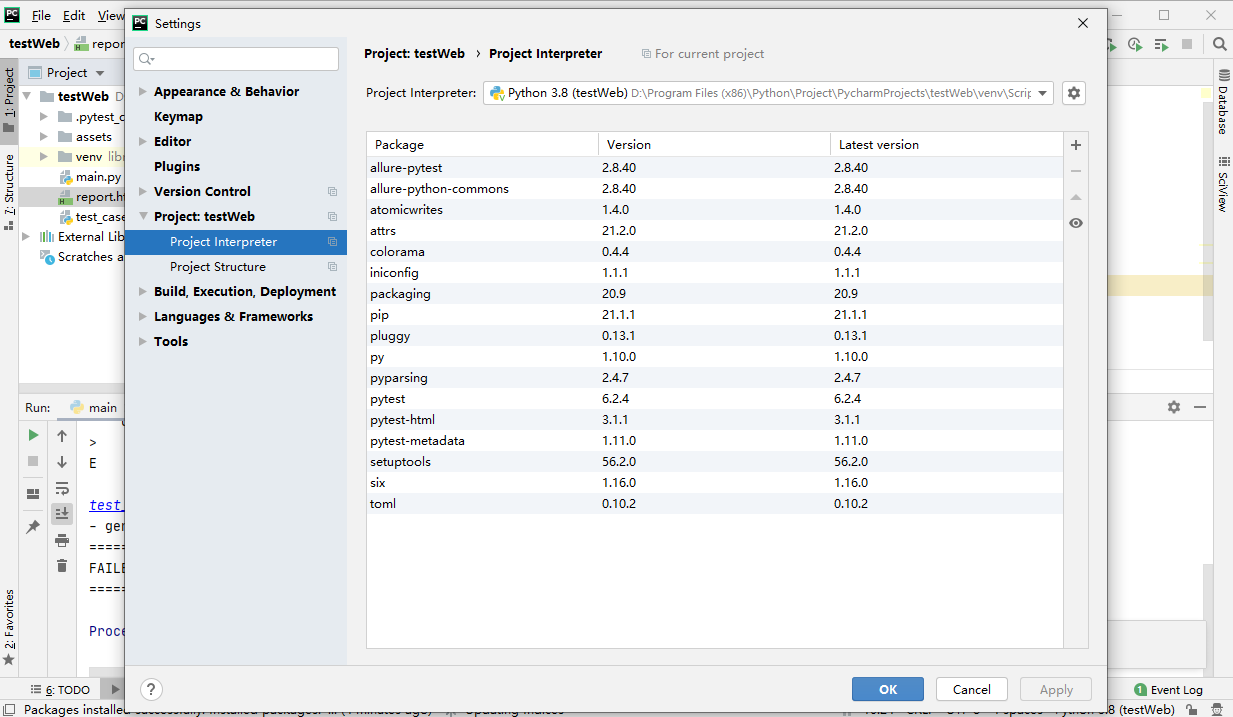
Task: Toggle Scroll to End in Run console
Action: click(62, 513)
